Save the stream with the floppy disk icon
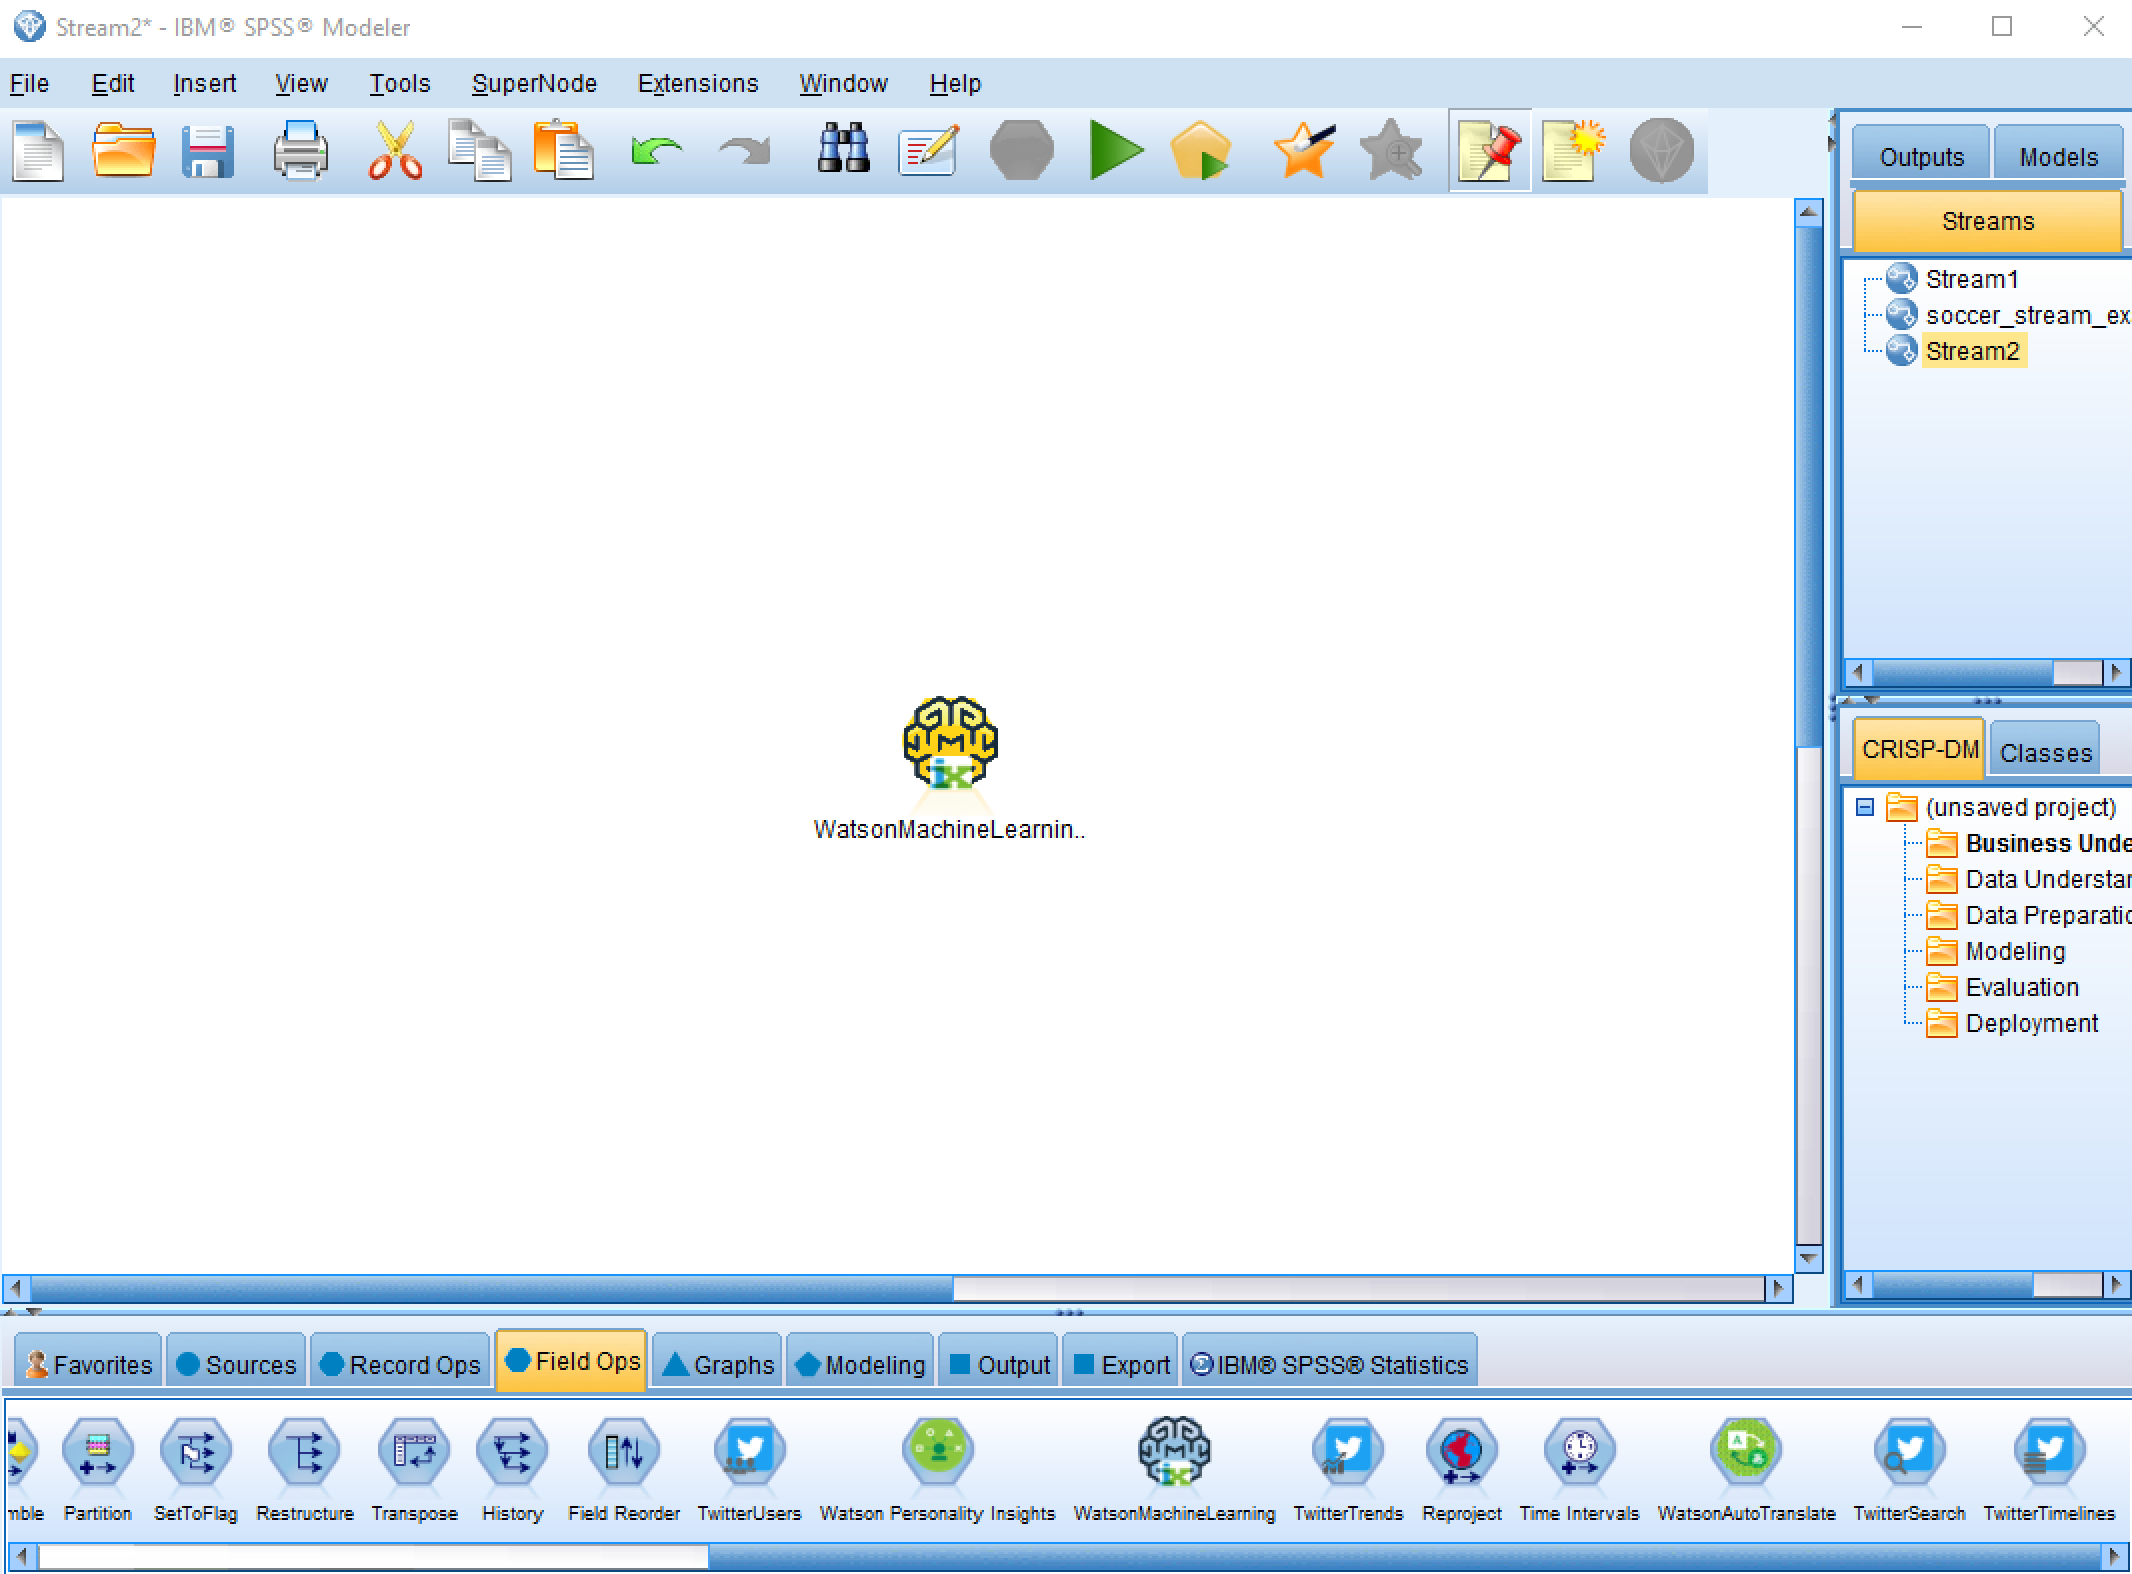 click(208, 151)
